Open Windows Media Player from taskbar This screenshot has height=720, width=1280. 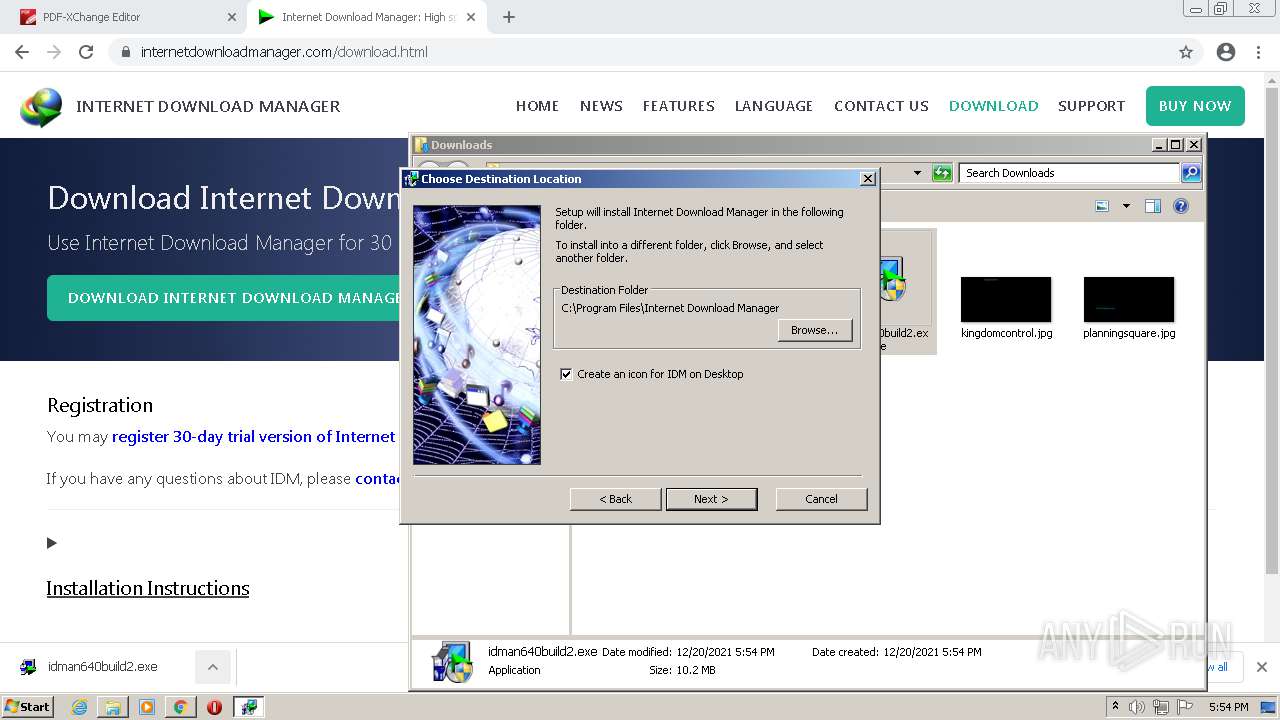pos(147,707)
